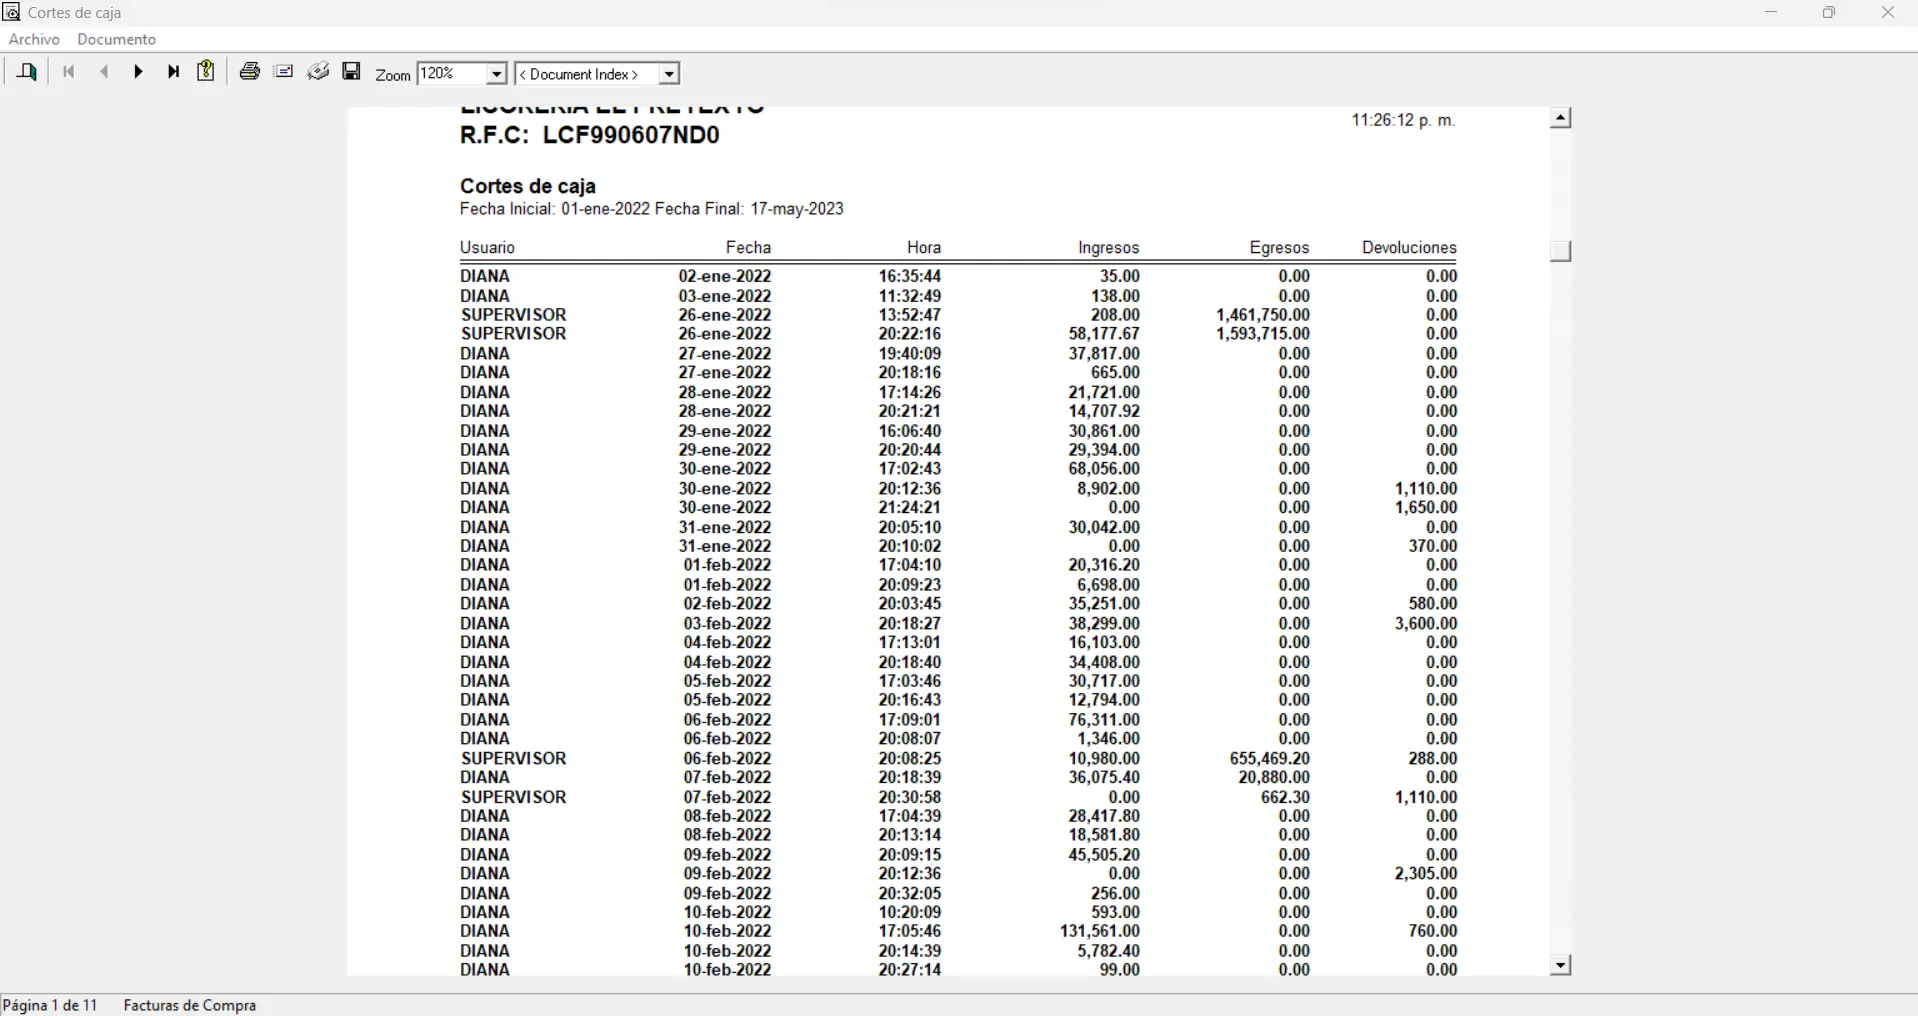
Task: Click inside the 120% zoom field
Action: pyautogui.click(x=450, y=74)
